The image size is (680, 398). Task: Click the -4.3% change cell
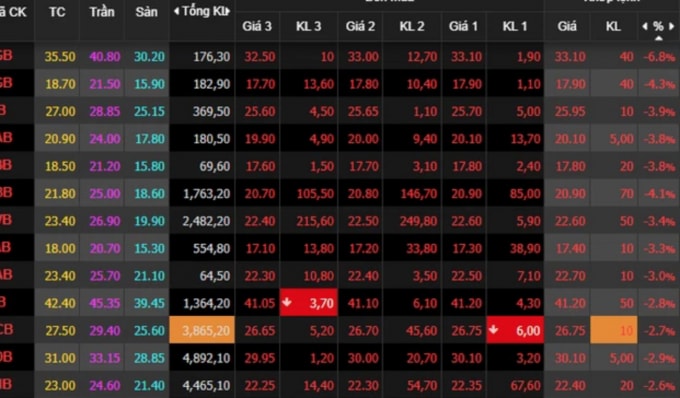coord(659,84)
